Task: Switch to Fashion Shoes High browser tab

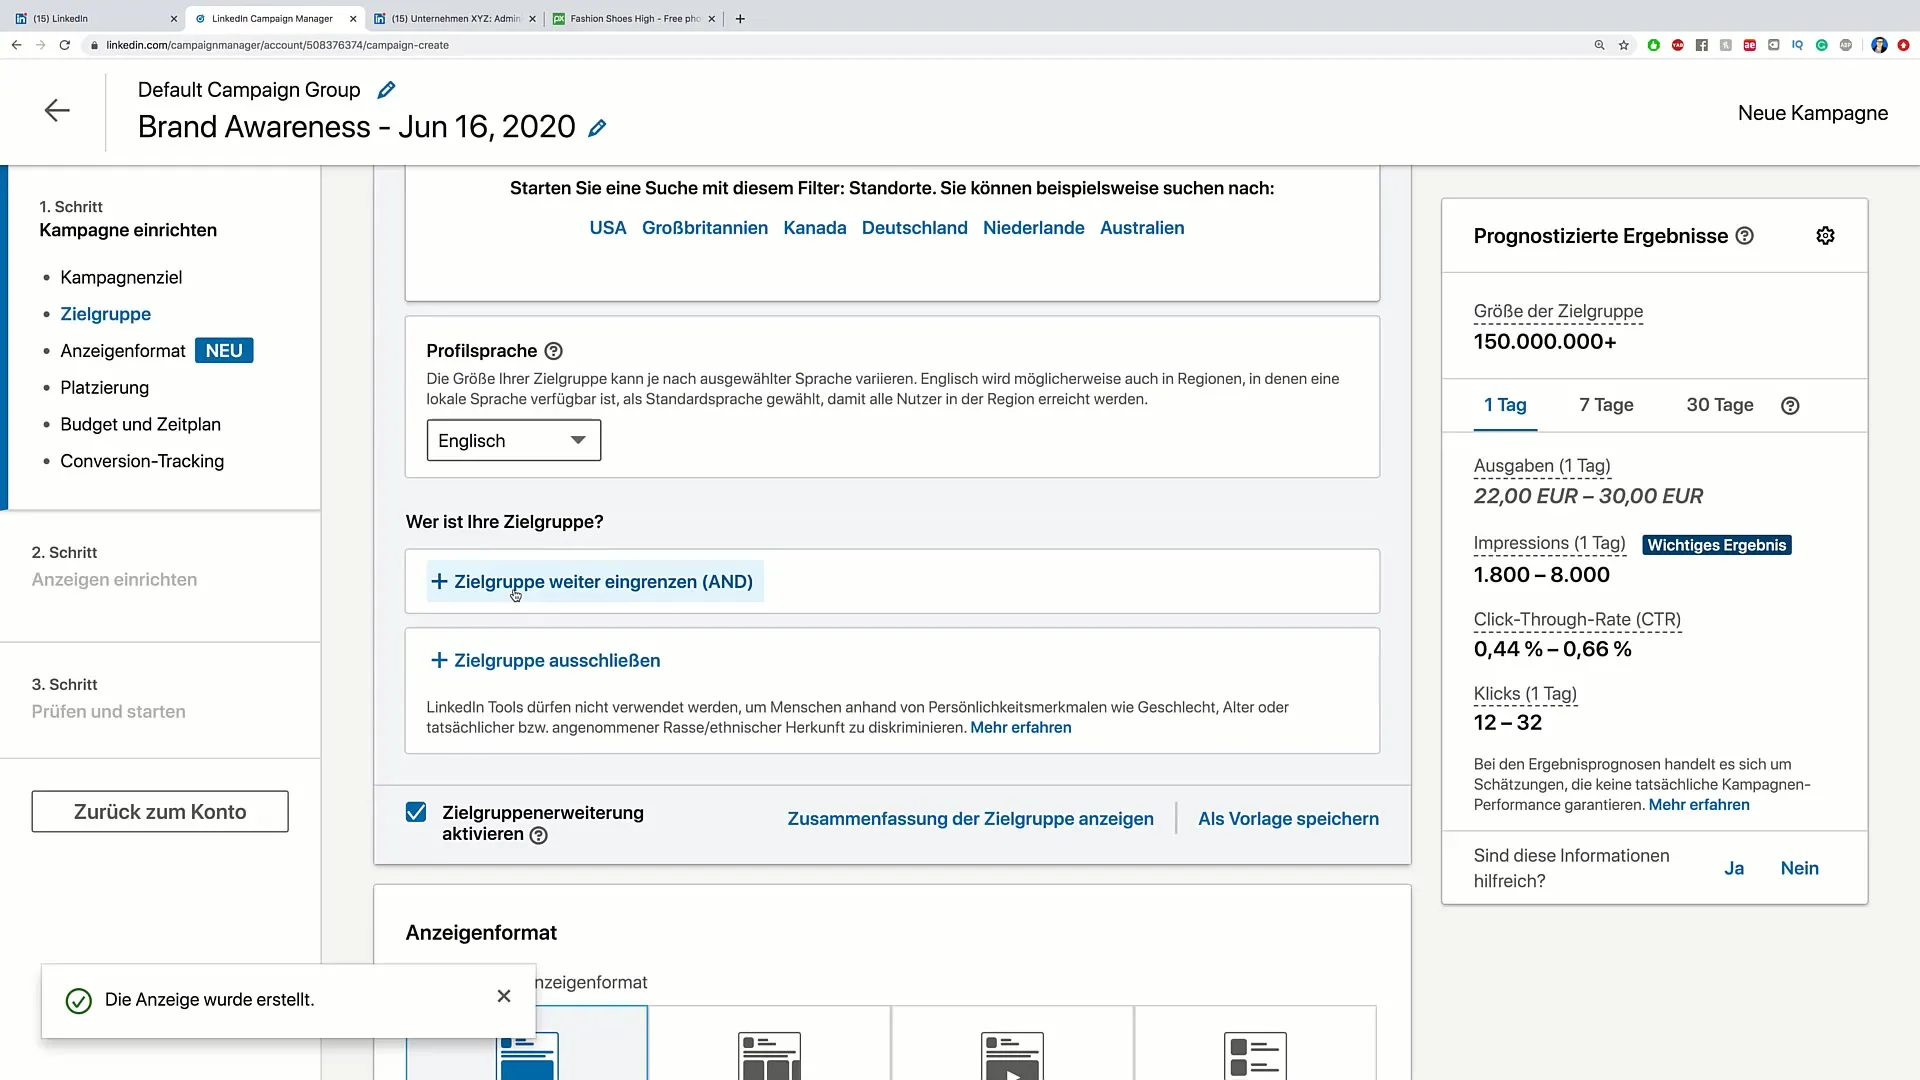Action: 633,18
